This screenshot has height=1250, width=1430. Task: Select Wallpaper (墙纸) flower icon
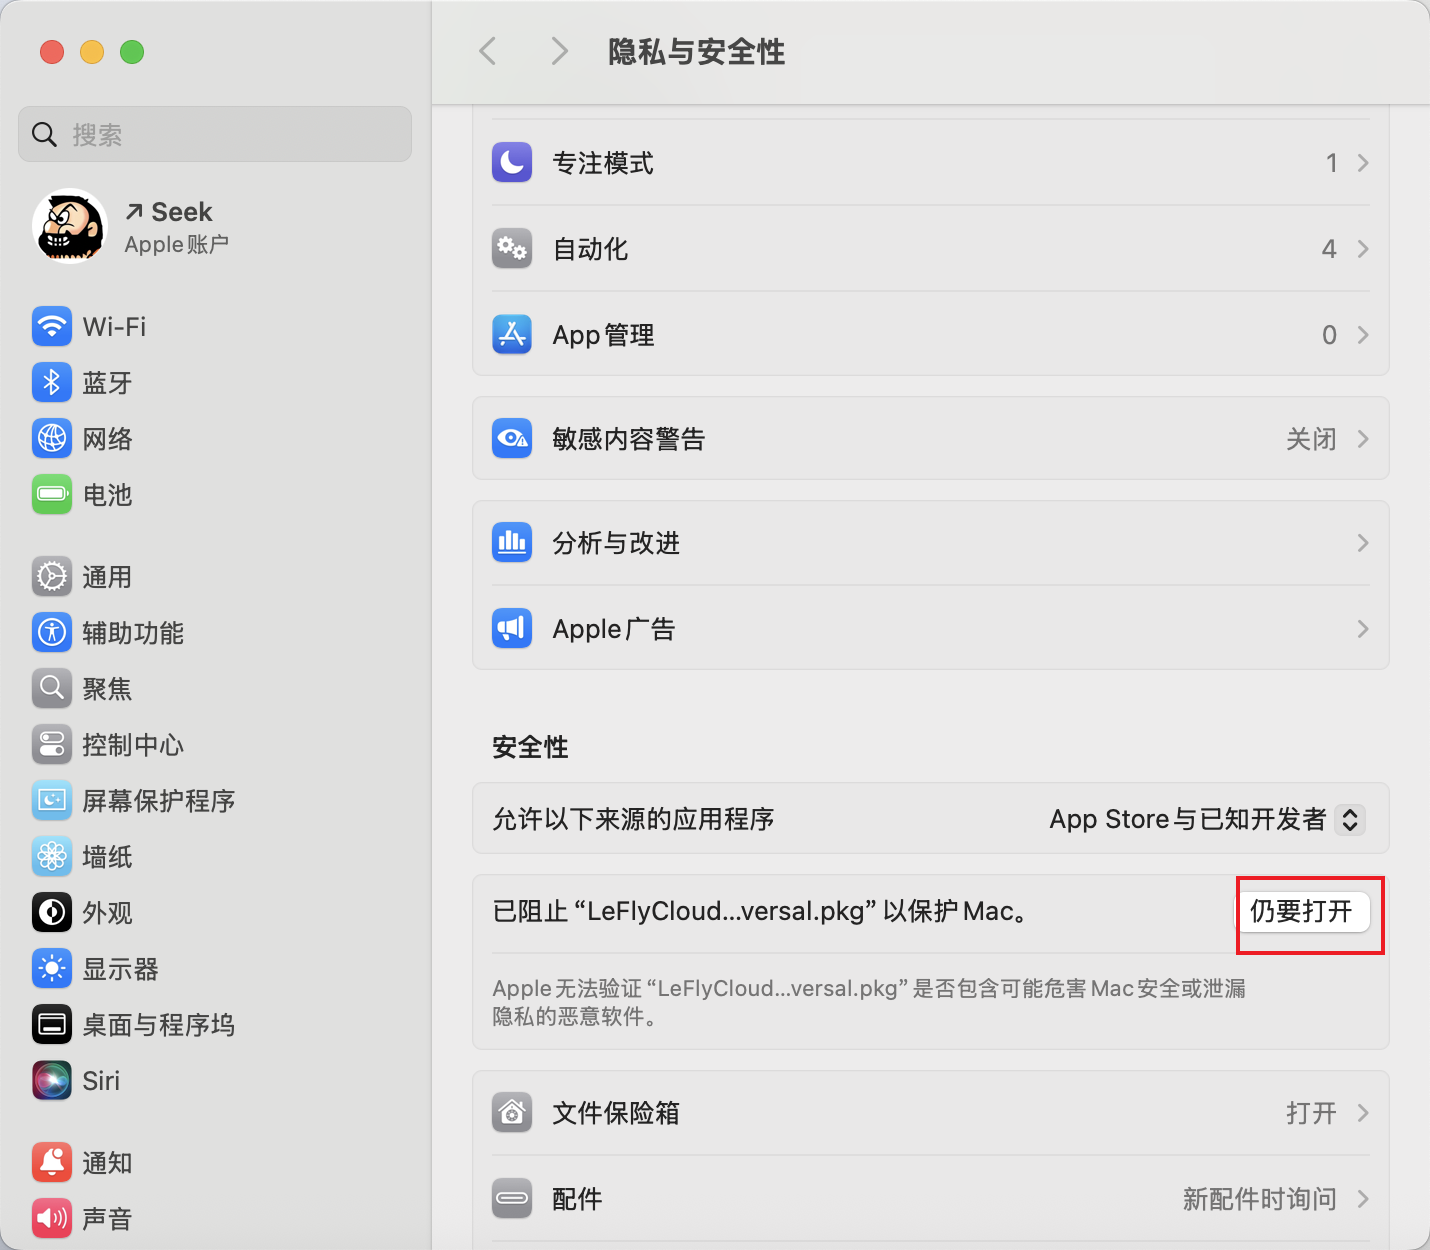52,856
